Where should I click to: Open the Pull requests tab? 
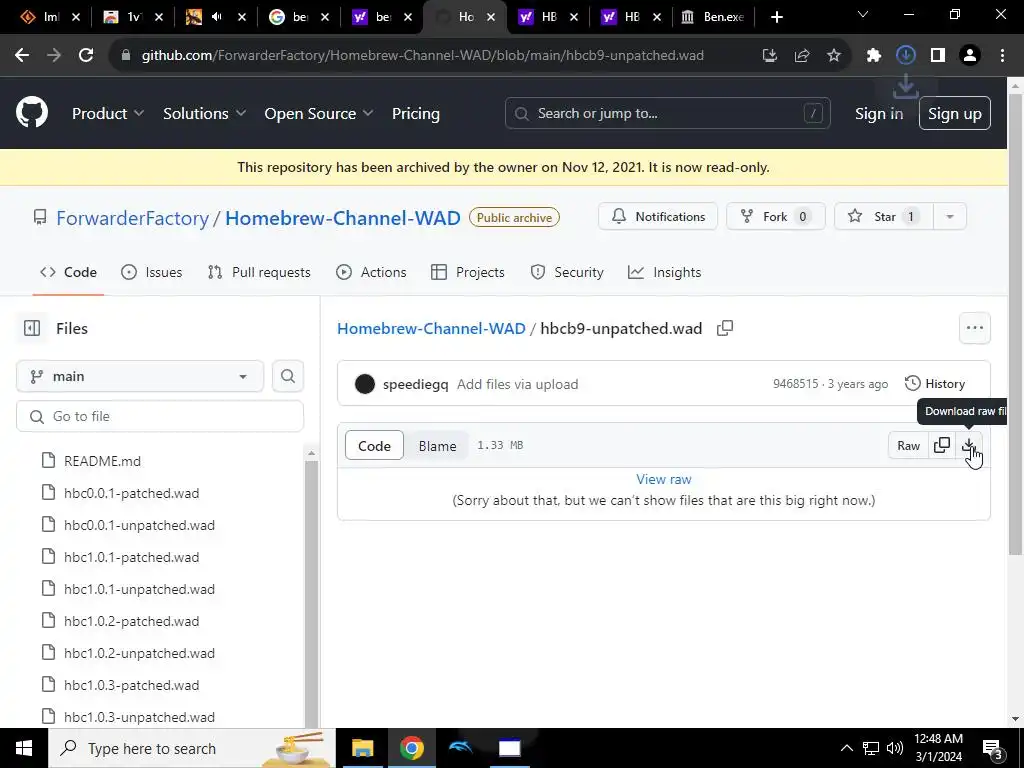(x=259, y=272)
